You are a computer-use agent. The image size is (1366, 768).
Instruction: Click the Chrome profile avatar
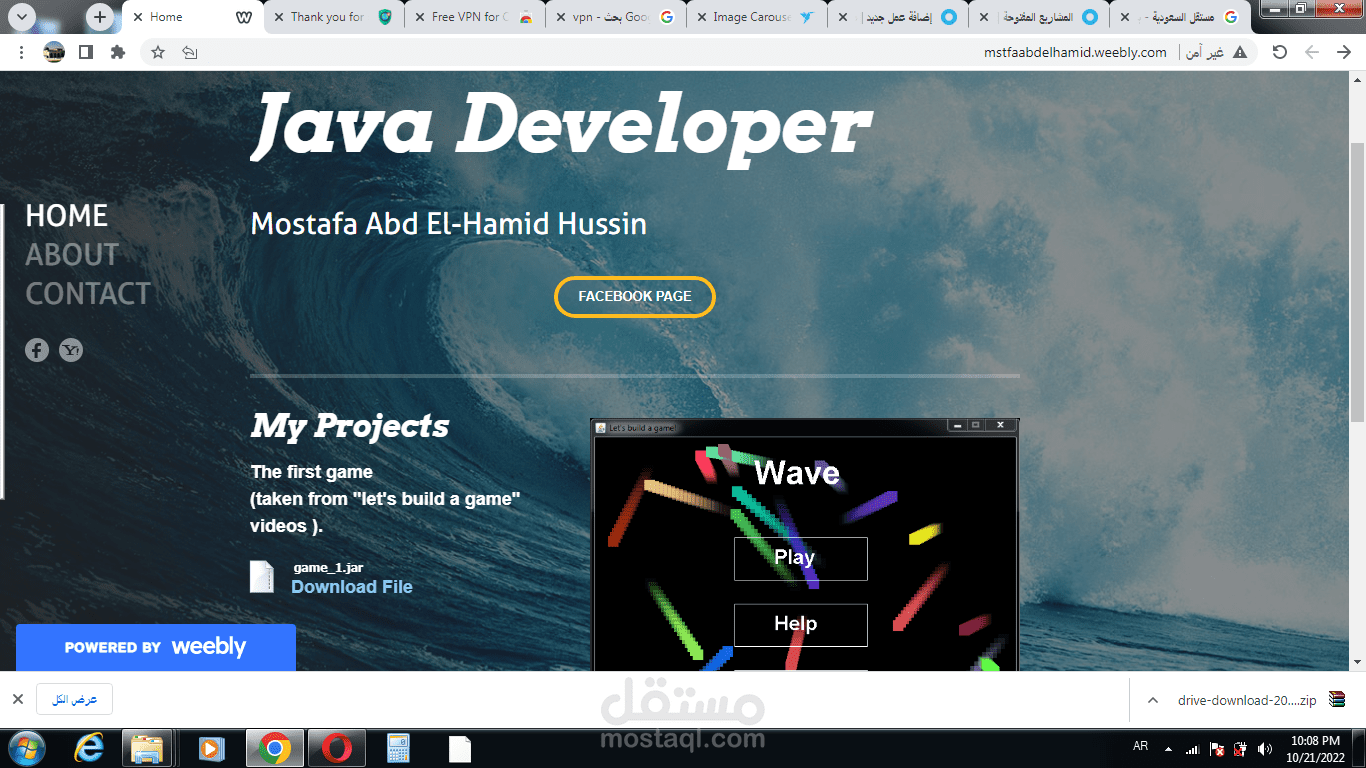[54, 52]
